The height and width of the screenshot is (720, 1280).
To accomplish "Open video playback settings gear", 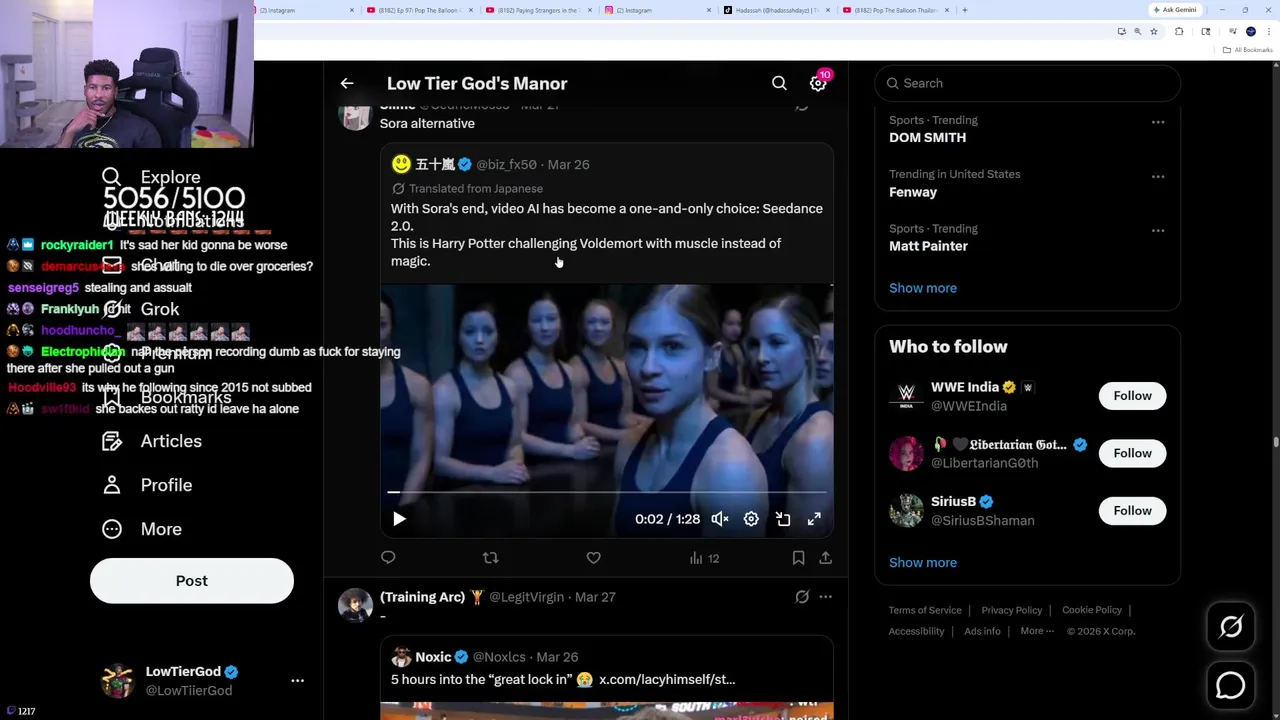I will point(751,519).
